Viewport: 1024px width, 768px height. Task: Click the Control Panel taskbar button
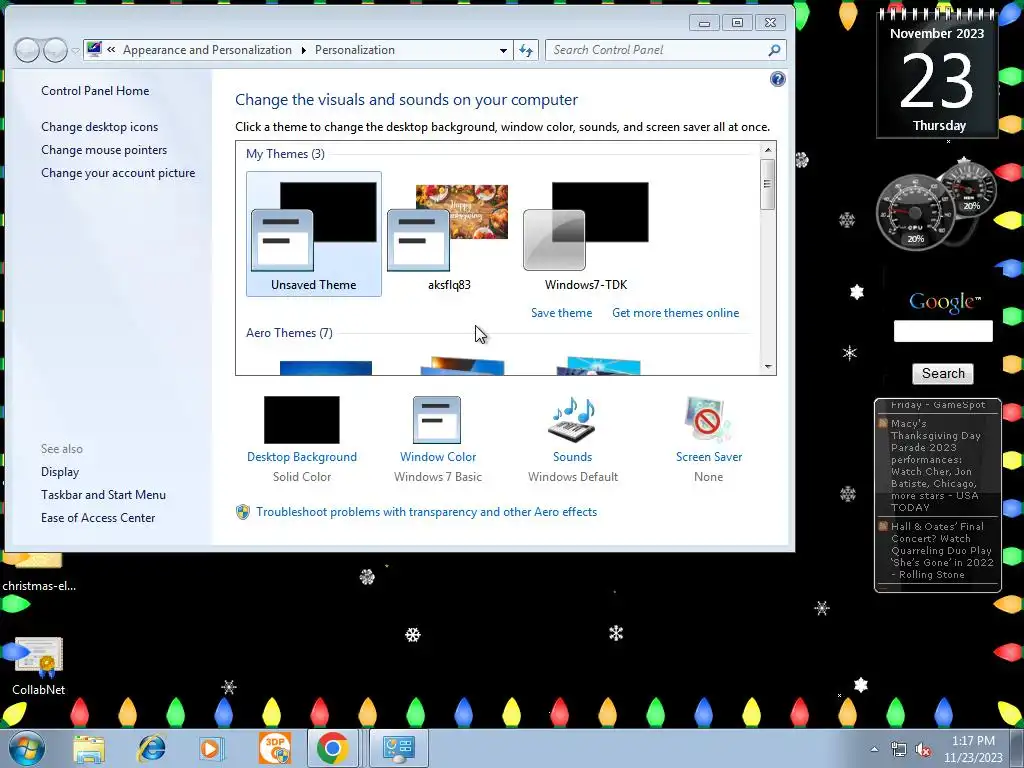coord(399,748)
